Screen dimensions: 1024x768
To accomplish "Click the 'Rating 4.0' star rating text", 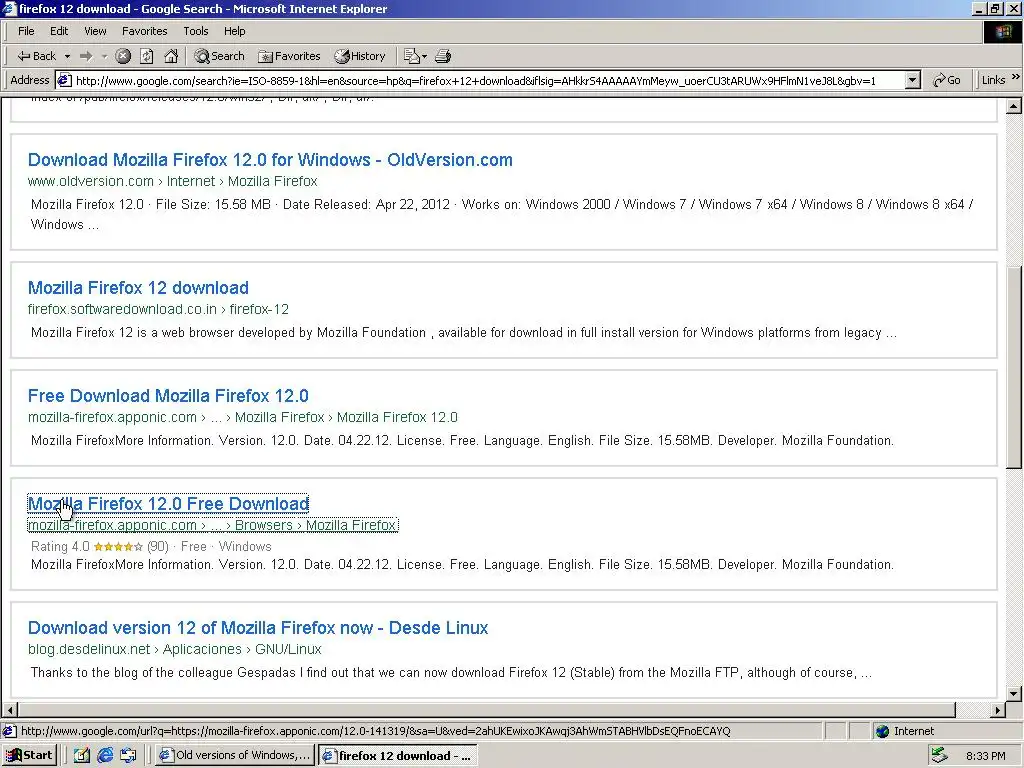I will [x=60, y=547].
